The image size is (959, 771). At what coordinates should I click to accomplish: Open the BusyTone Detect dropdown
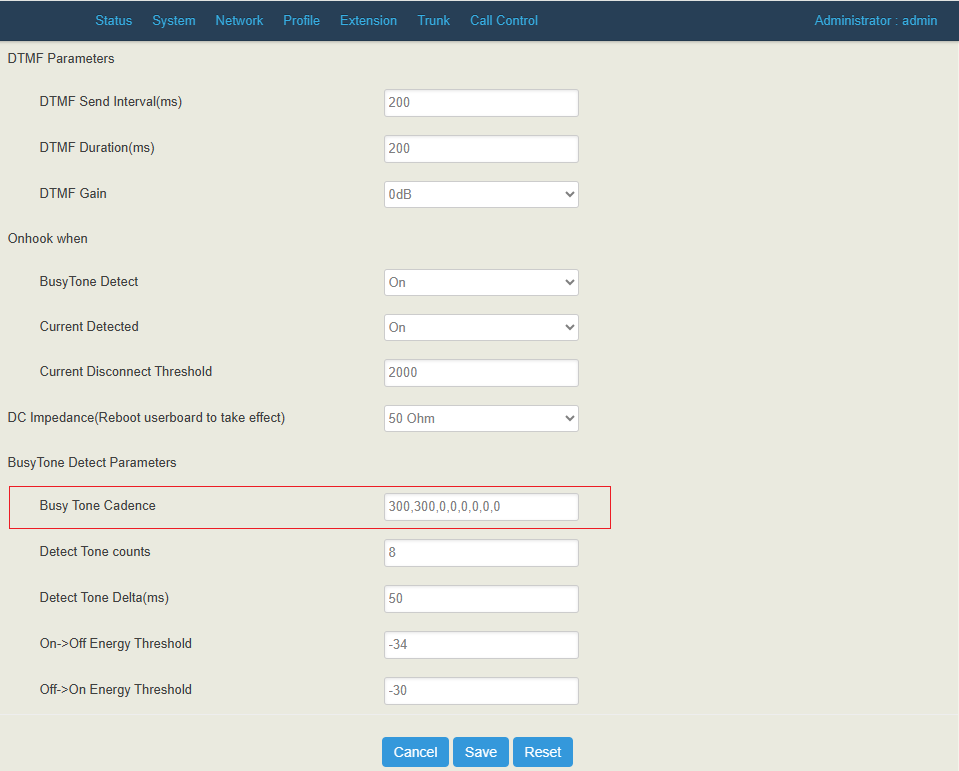coord(481,282)
